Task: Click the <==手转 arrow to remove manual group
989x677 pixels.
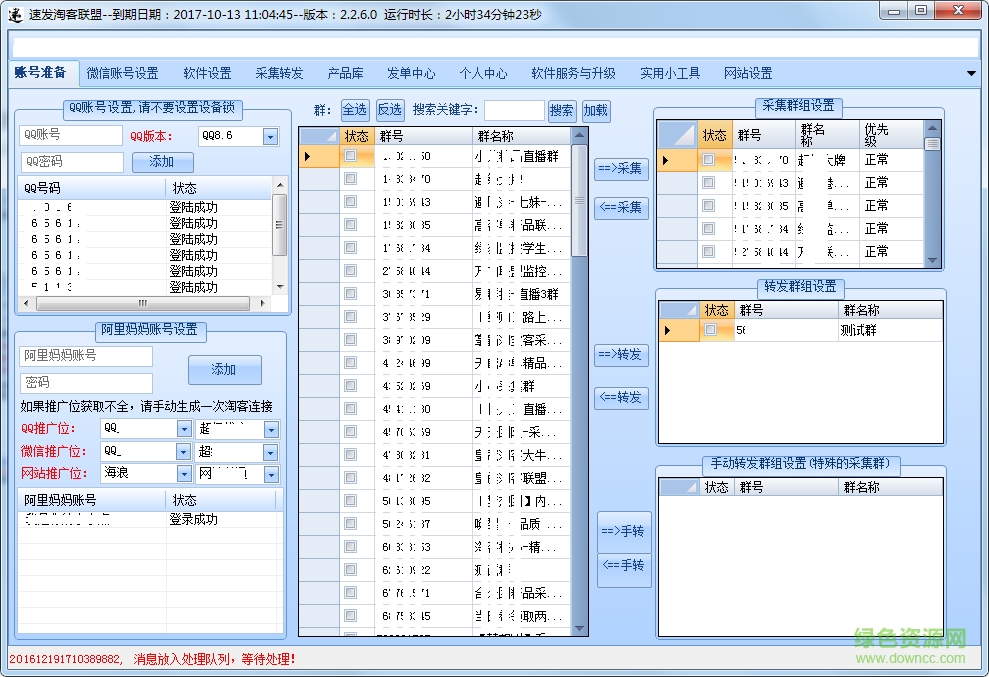Action: tap(623, 570)
